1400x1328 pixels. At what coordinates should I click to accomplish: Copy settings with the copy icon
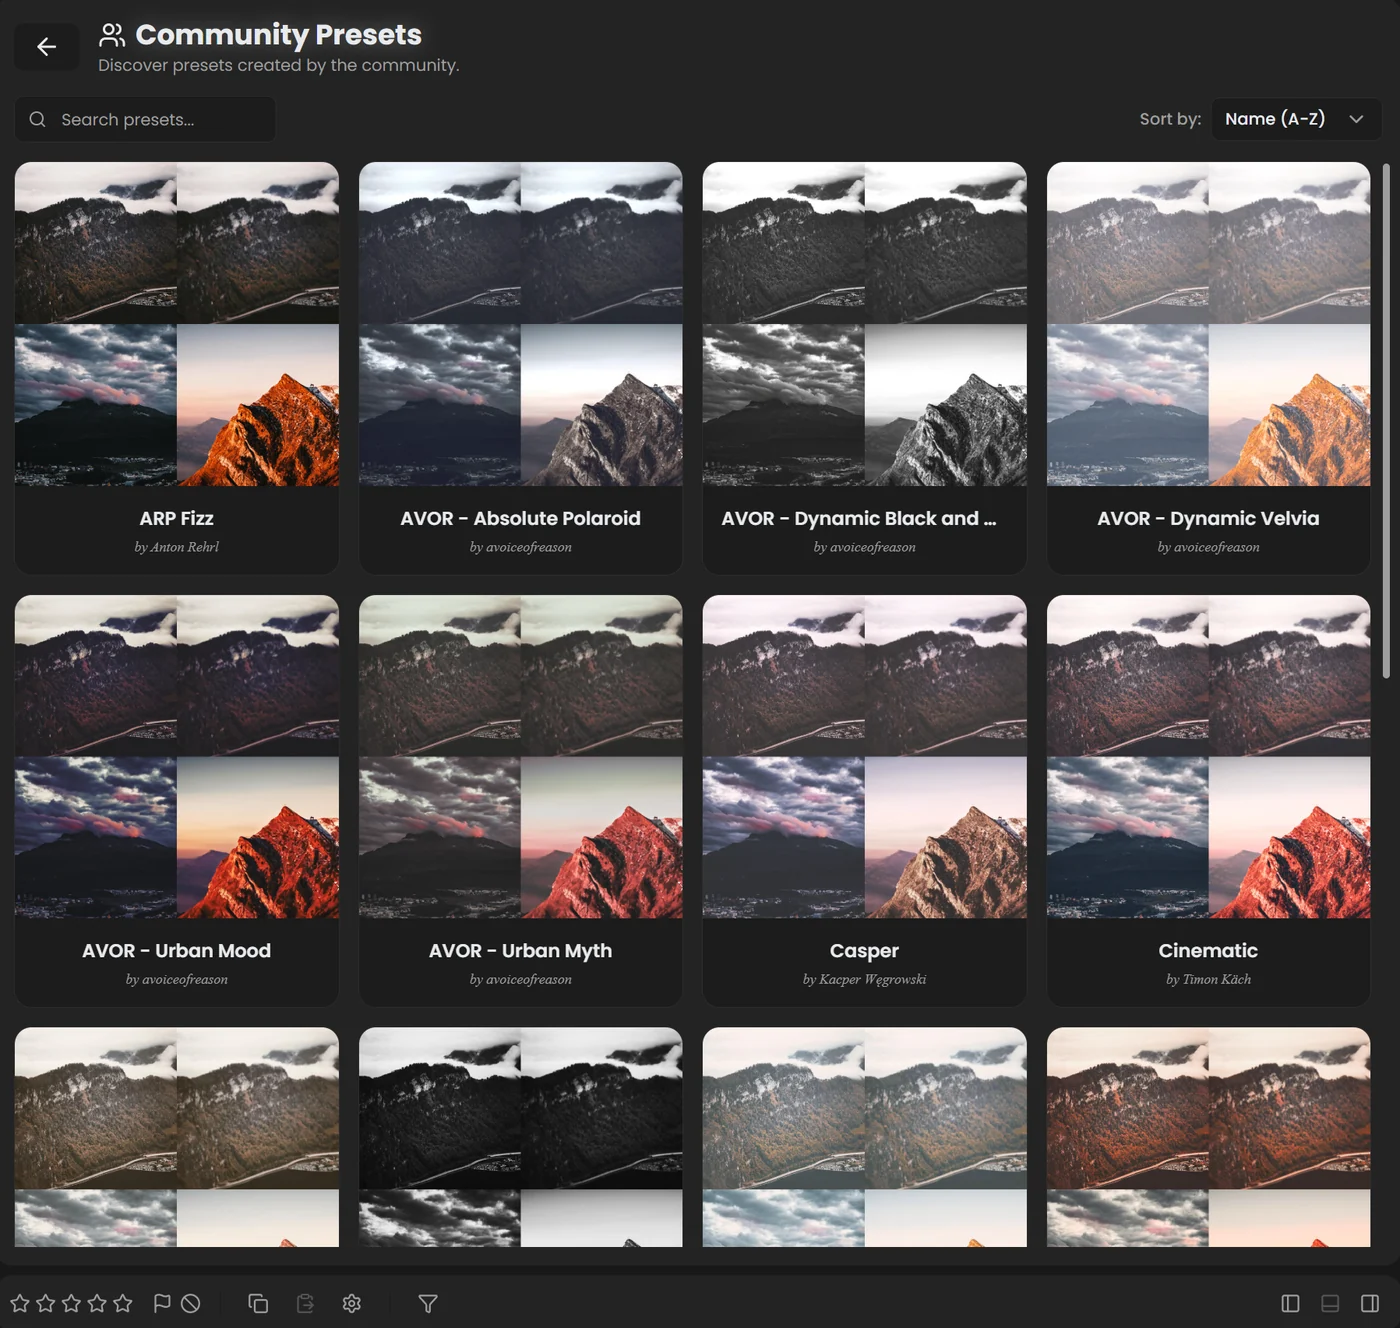click(258, 1303)
